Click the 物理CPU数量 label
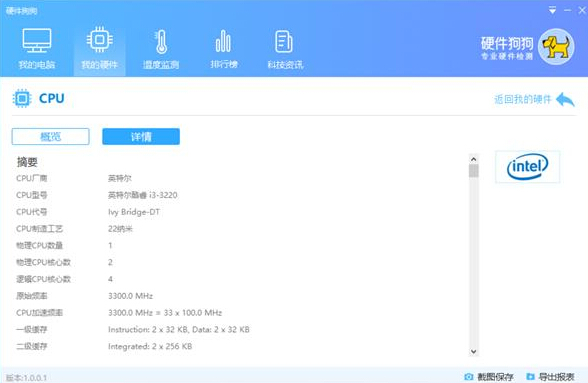The width and height of the screenshot is (588, 383). coord(39,245)
